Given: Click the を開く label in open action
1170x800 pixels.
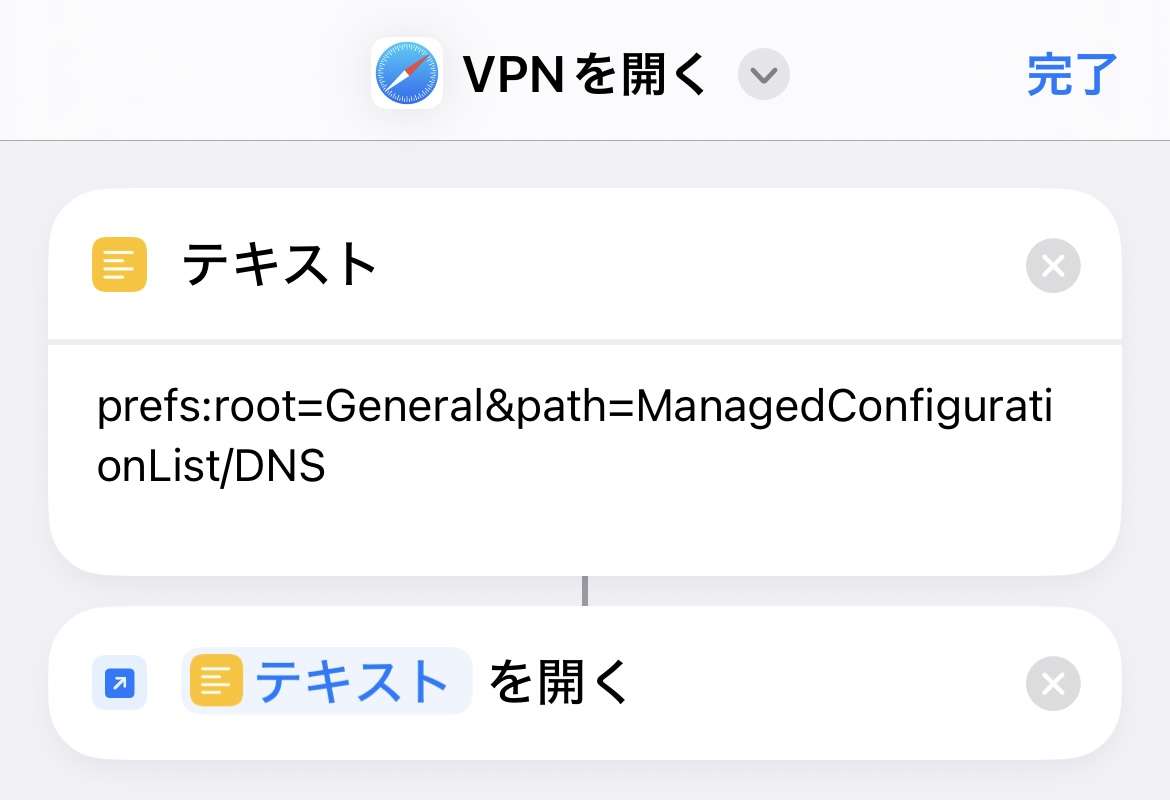Looking at the screenshot, I should click(x=559, y=683).
